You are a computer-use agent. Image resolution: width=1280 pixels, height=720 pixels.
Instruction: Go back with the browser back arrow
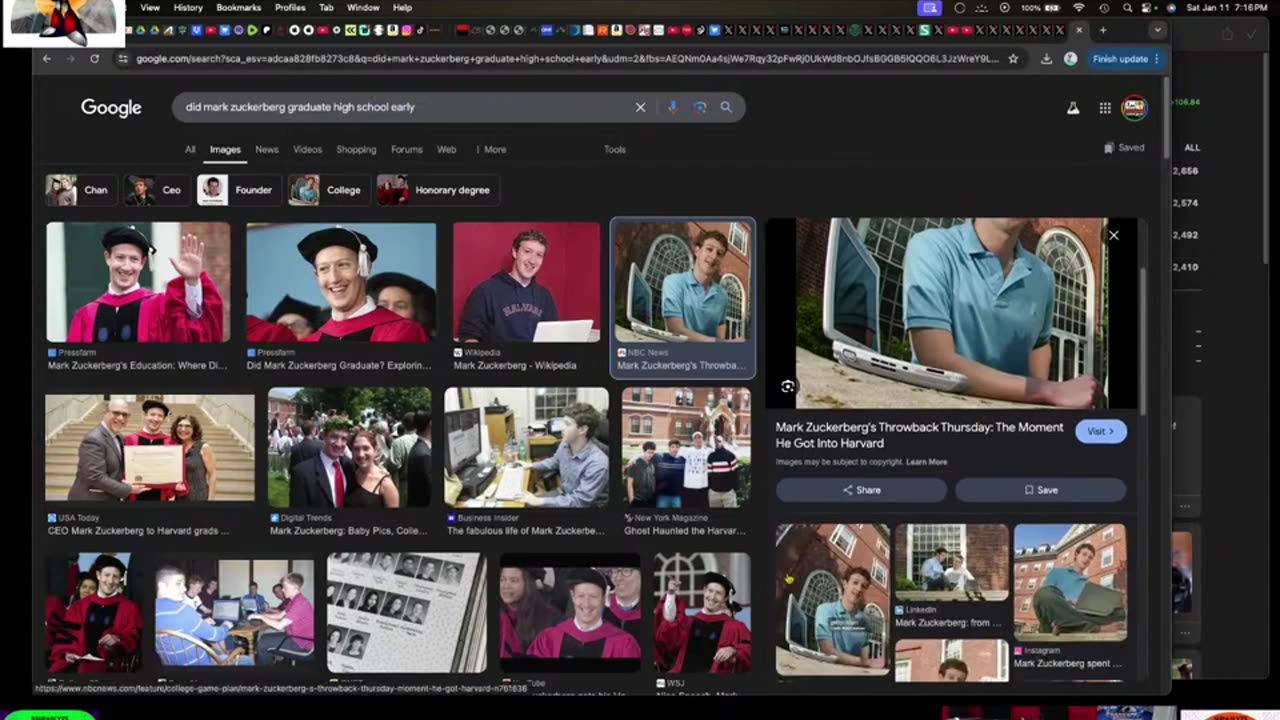(46, 59)
